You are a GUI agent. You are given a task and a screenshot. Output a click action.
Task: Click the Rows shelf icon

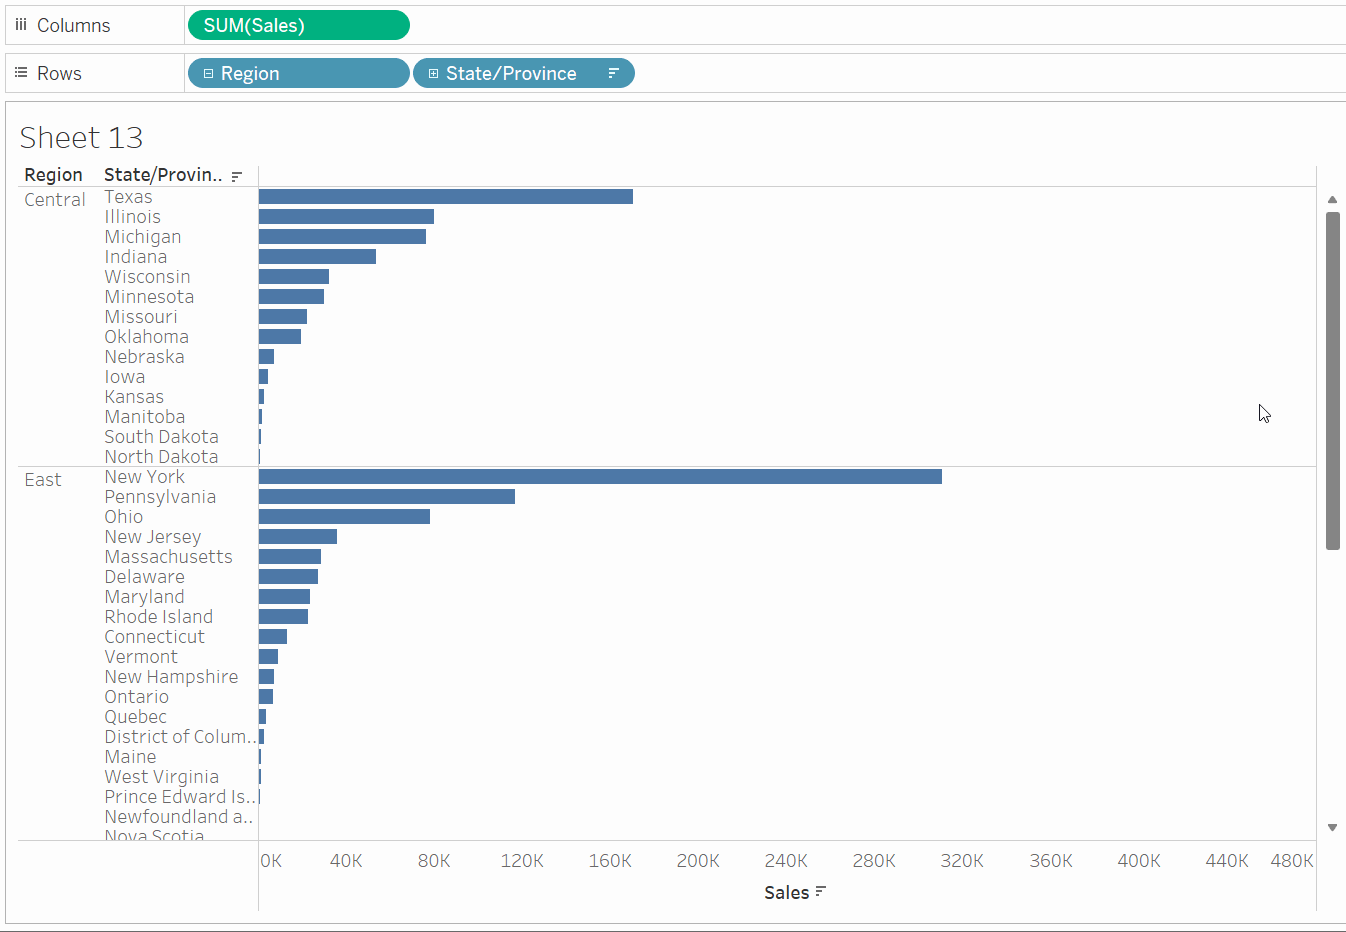(21, 73)
